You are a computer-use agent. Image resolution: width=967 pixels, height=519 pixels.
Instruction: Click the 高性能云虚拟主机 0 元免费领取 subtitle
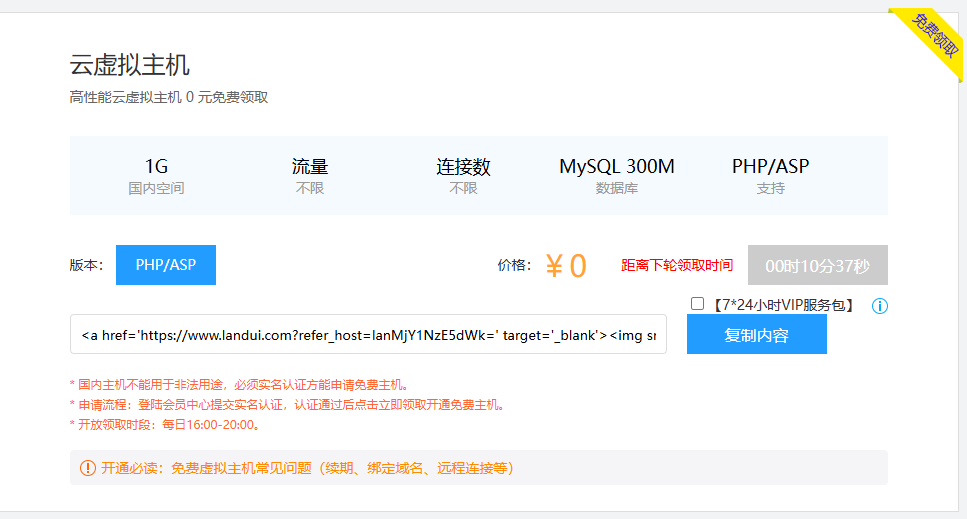168,97
